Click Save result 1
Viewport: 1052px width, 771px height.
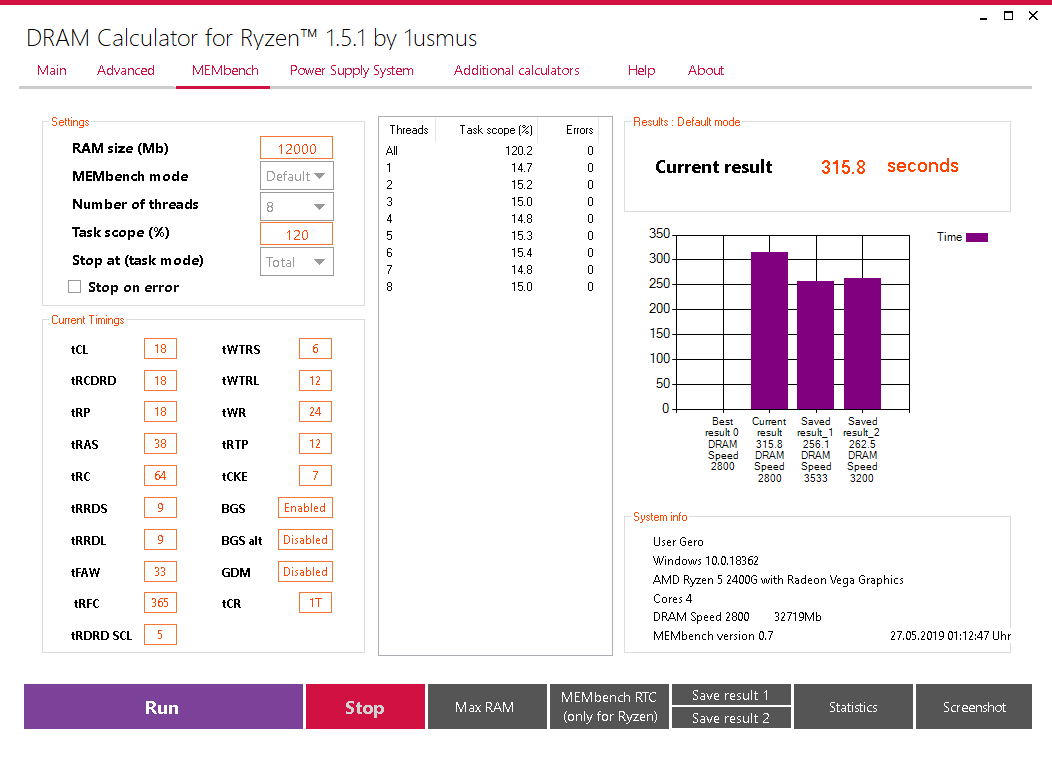pos(731,695)
